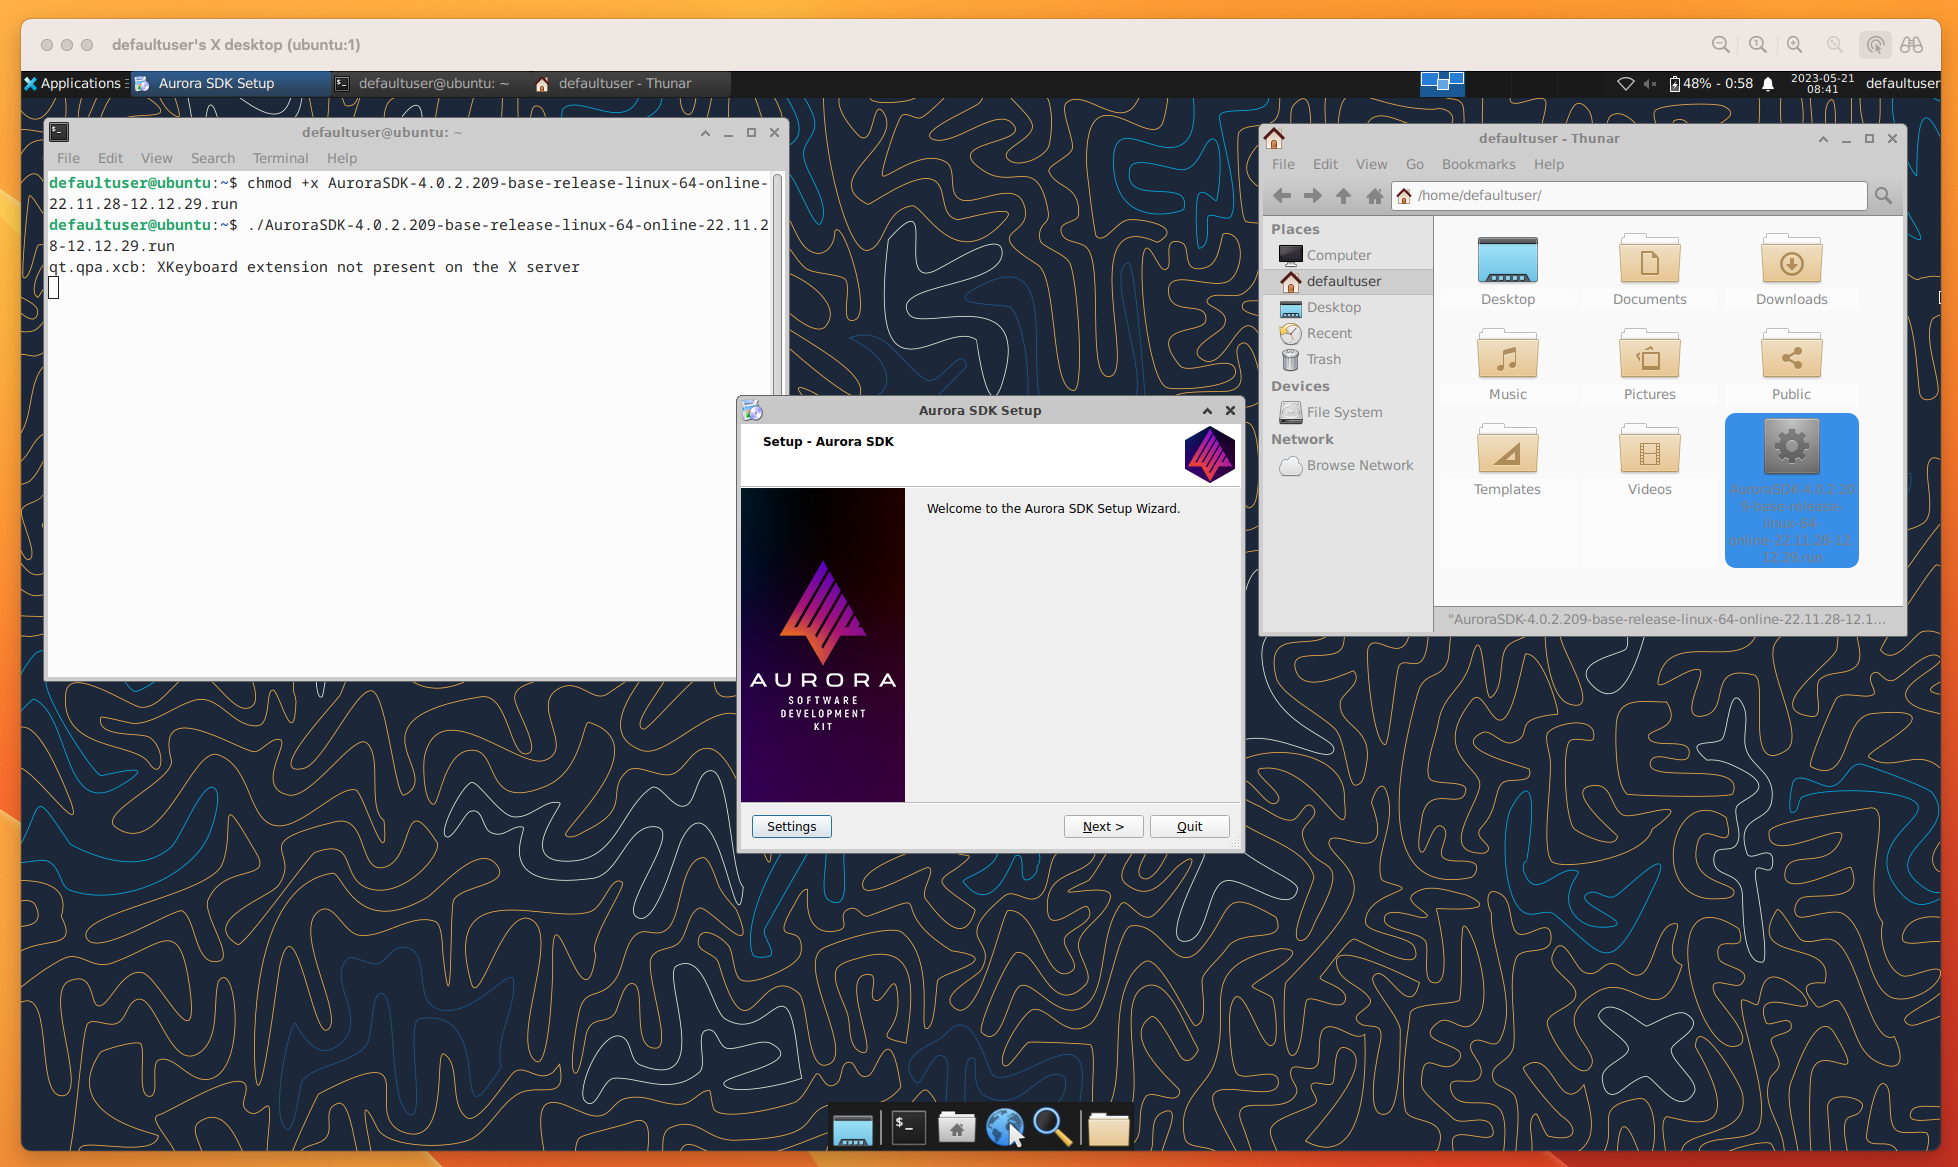
Task: Click the Forward arrow in Thunar toolbar
Action: (x=1313, y=196)
